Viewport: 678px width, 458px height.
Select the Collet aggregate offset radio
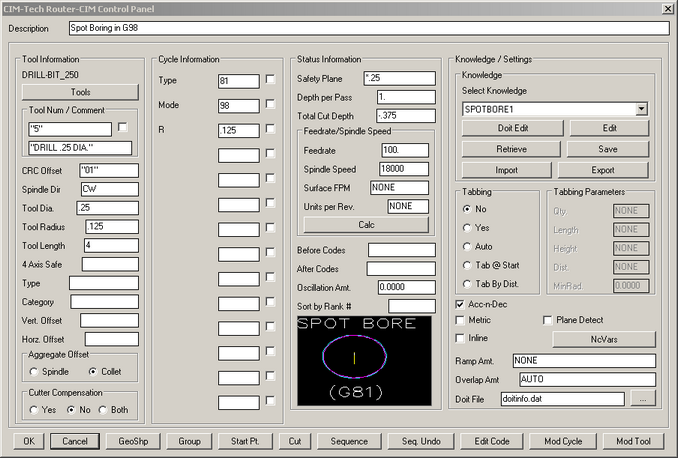pyautogui.click(x=93, y=372)
